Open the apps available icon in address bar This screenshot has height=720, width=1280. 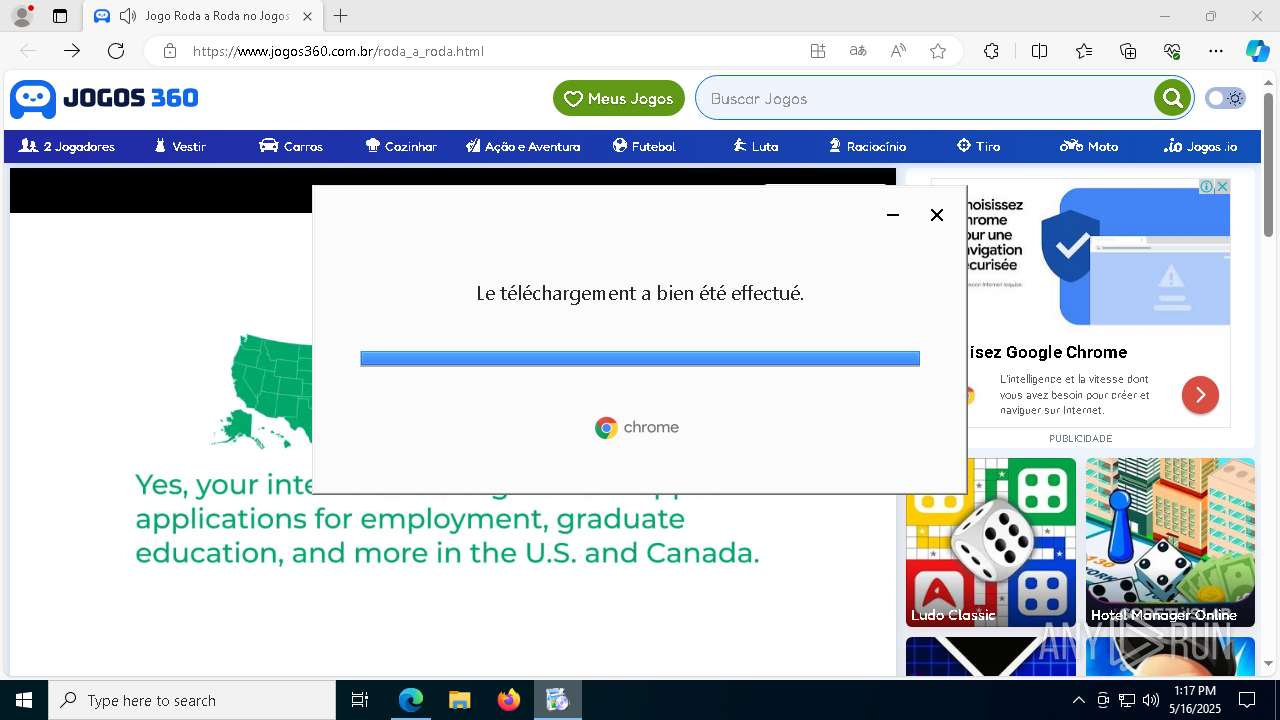click(818, 51)
